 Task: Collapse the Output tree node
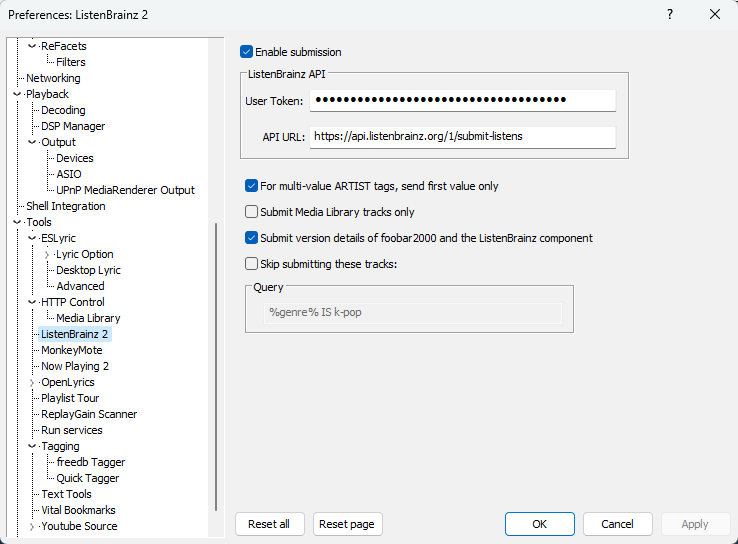(32, 142)
